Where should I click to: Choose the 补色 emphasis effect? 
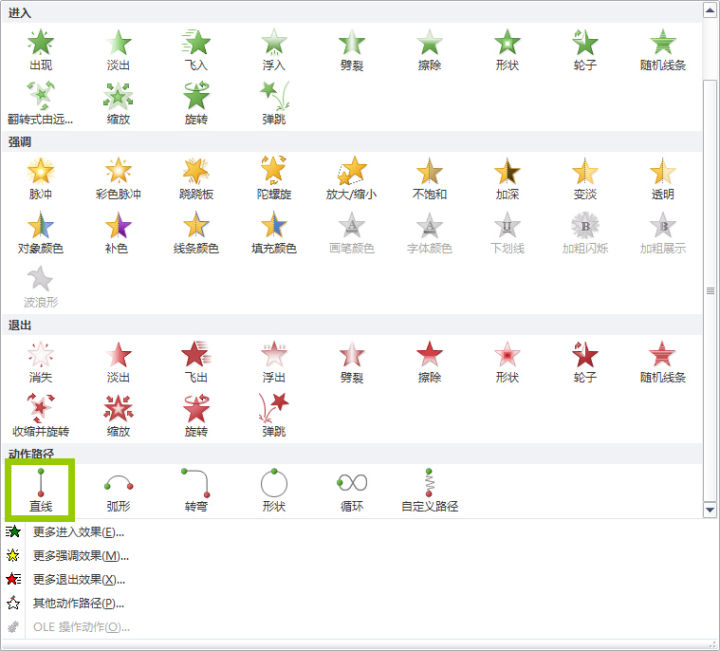pos(118,233)
